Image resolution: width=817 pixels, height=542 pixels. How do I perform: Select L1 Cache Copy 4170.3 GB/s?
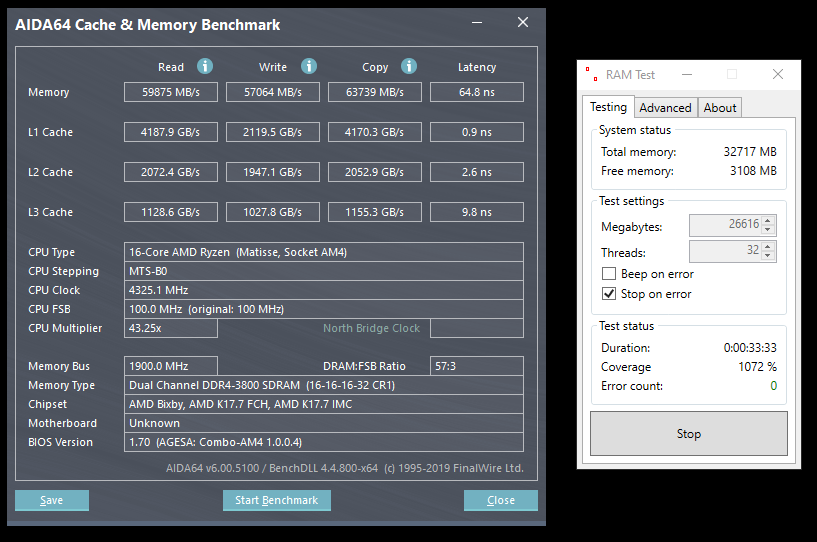click(x=375, y=132)
